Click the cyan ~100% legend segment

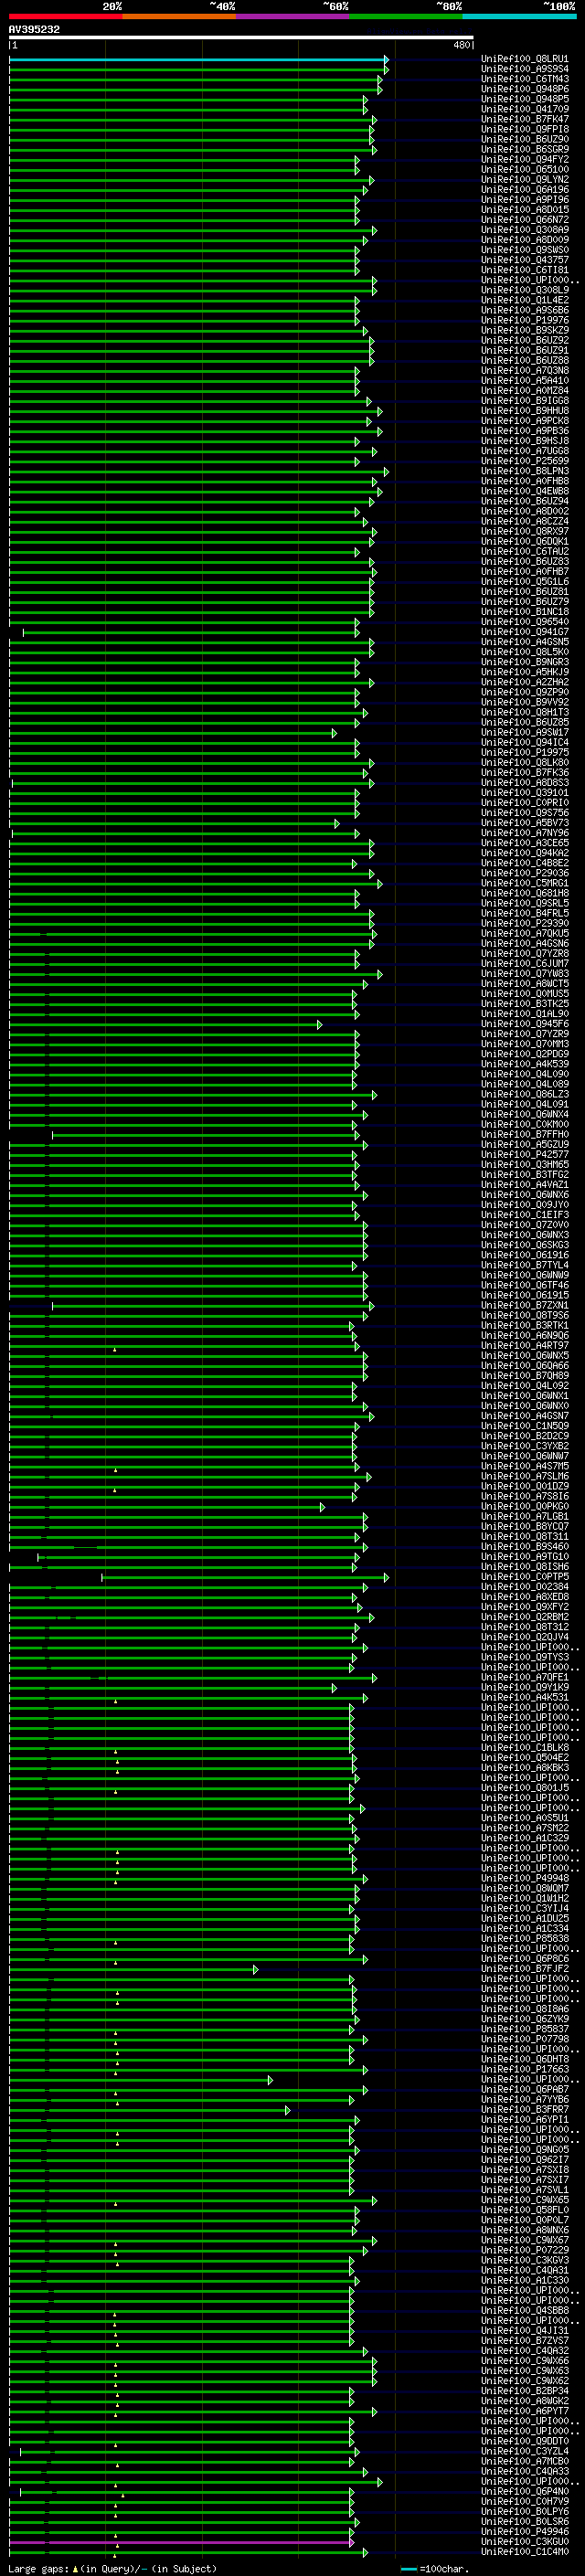[x=519, y=16]
